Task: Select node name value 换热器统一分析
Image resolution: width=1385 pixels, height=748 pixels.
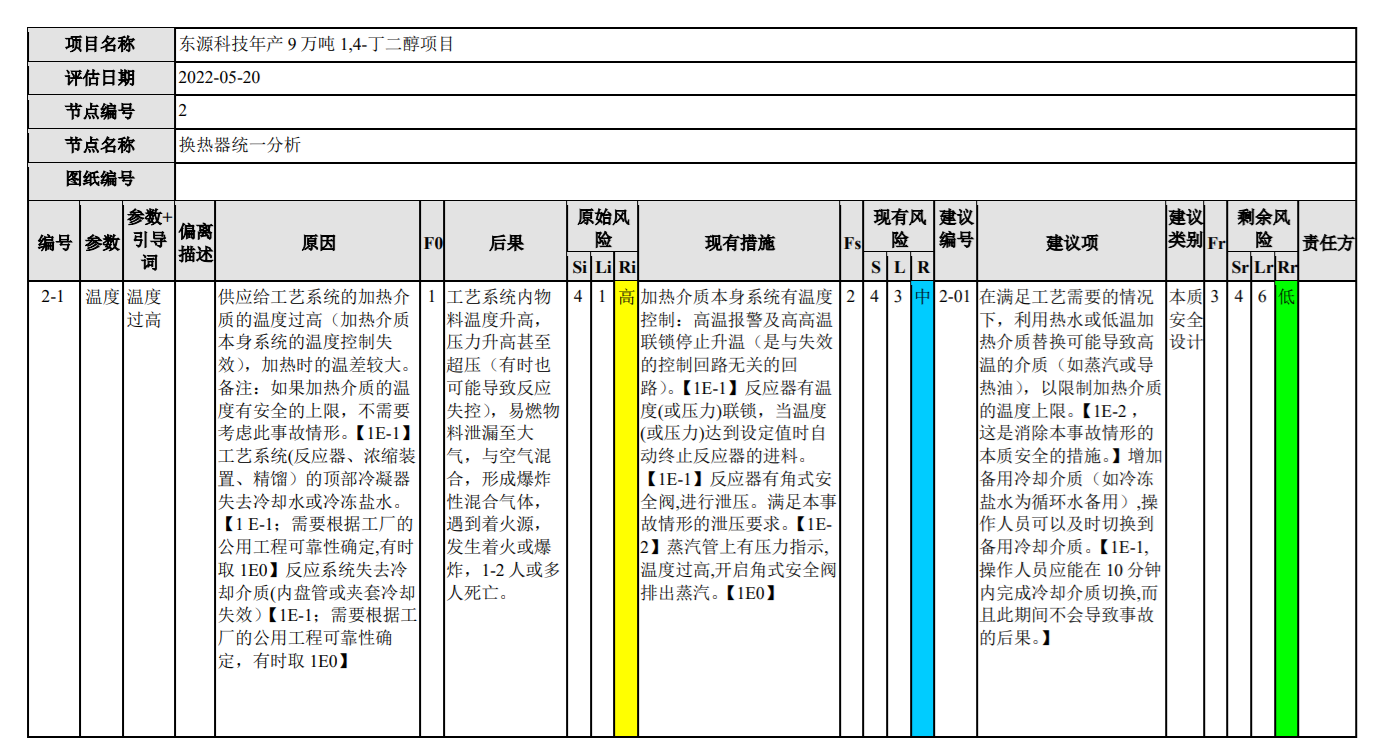Action: point(240,146)
